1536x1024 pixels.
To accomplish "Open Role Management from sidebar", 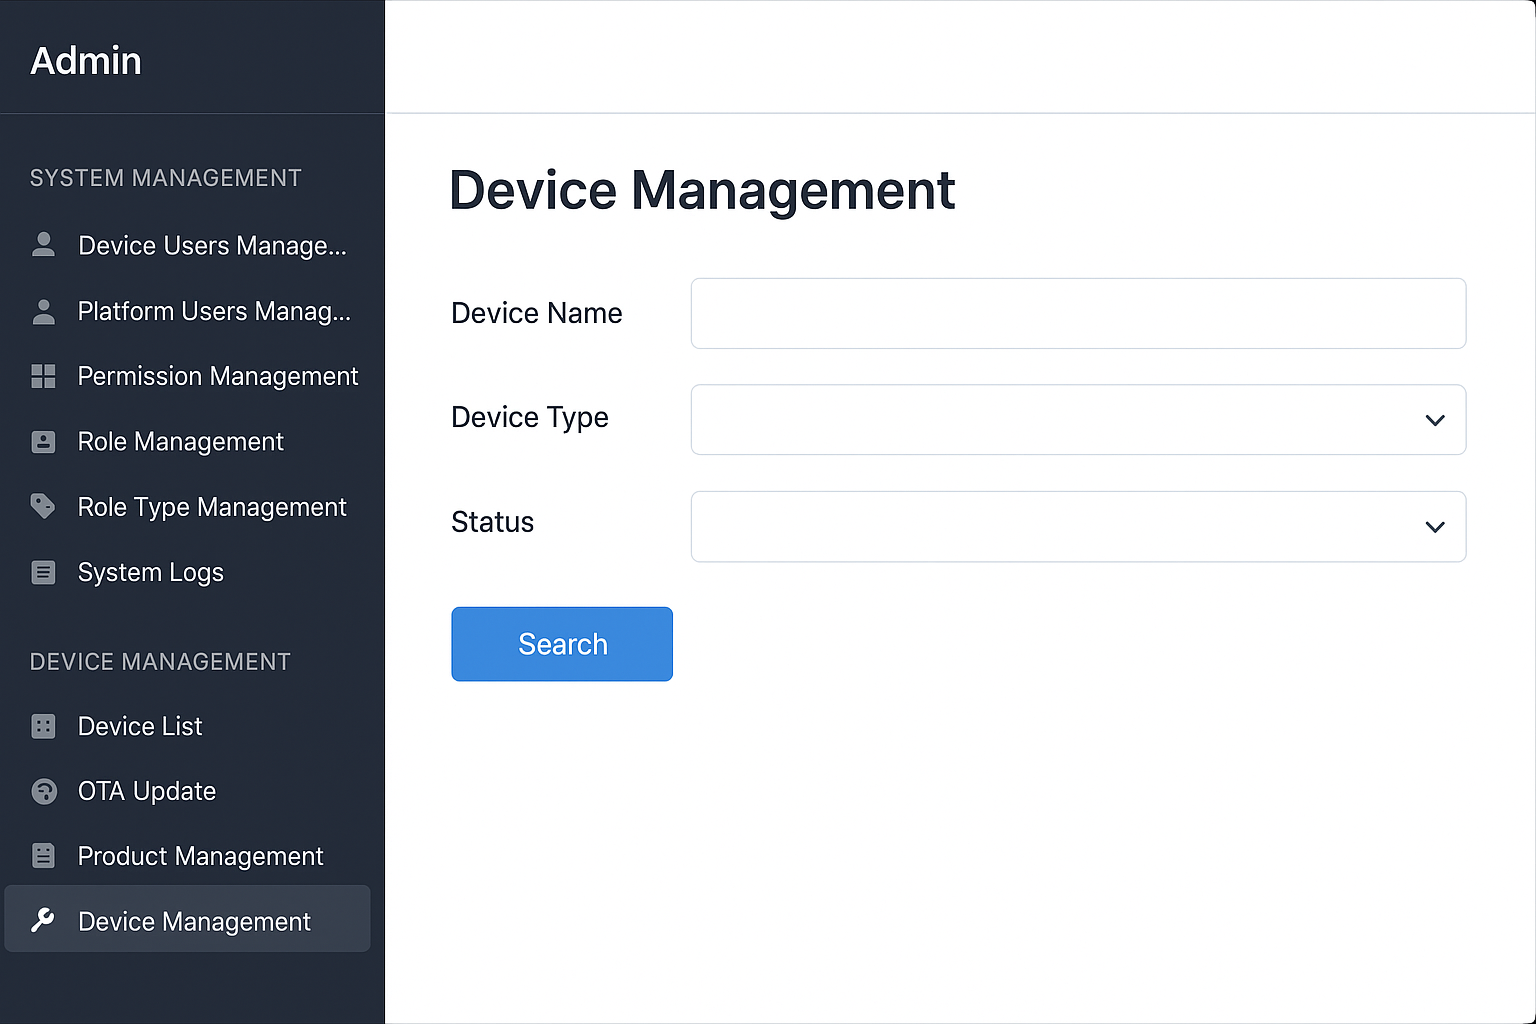I will pyautogui.click(x=180, y=441).
